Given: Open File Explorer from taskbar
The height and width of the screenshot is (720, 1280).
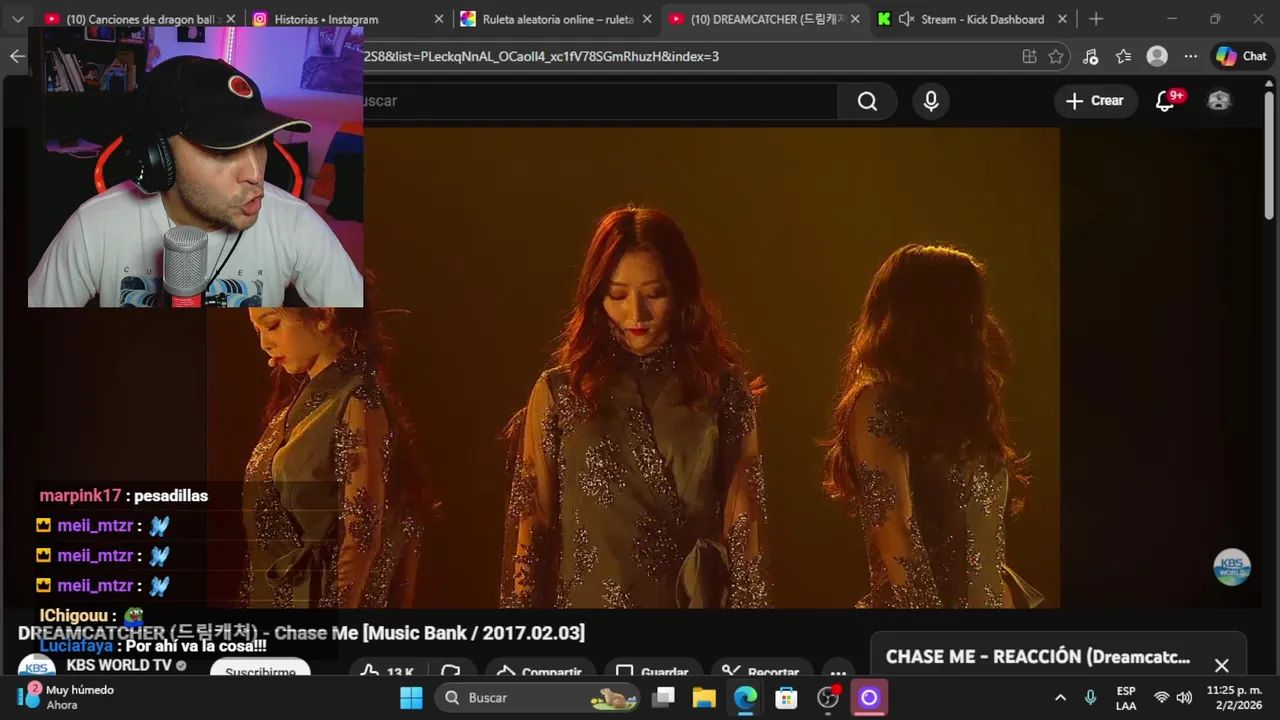Looking at the screenshot, I should pos(704,698).
